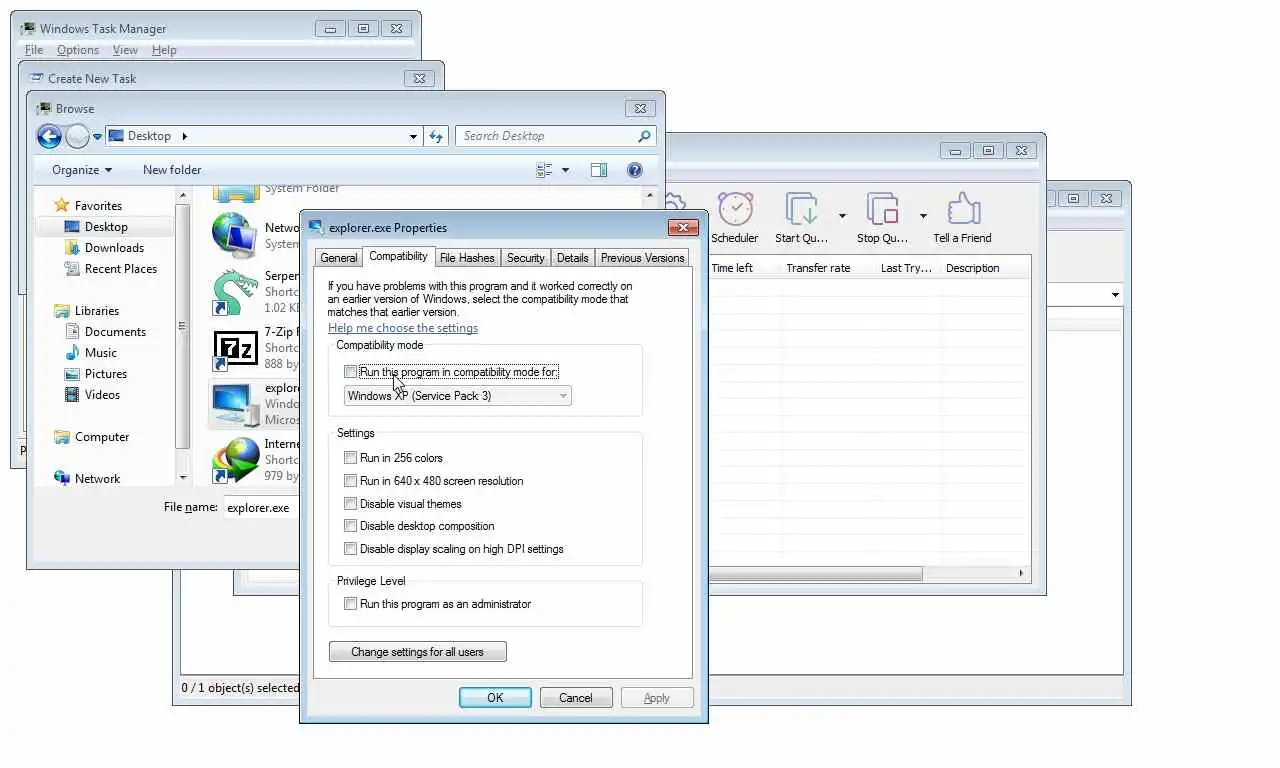This screenshot has height=768, width=1280.
Task: Click the Cancel button in Properties
Action: click(x=576, y=698)
